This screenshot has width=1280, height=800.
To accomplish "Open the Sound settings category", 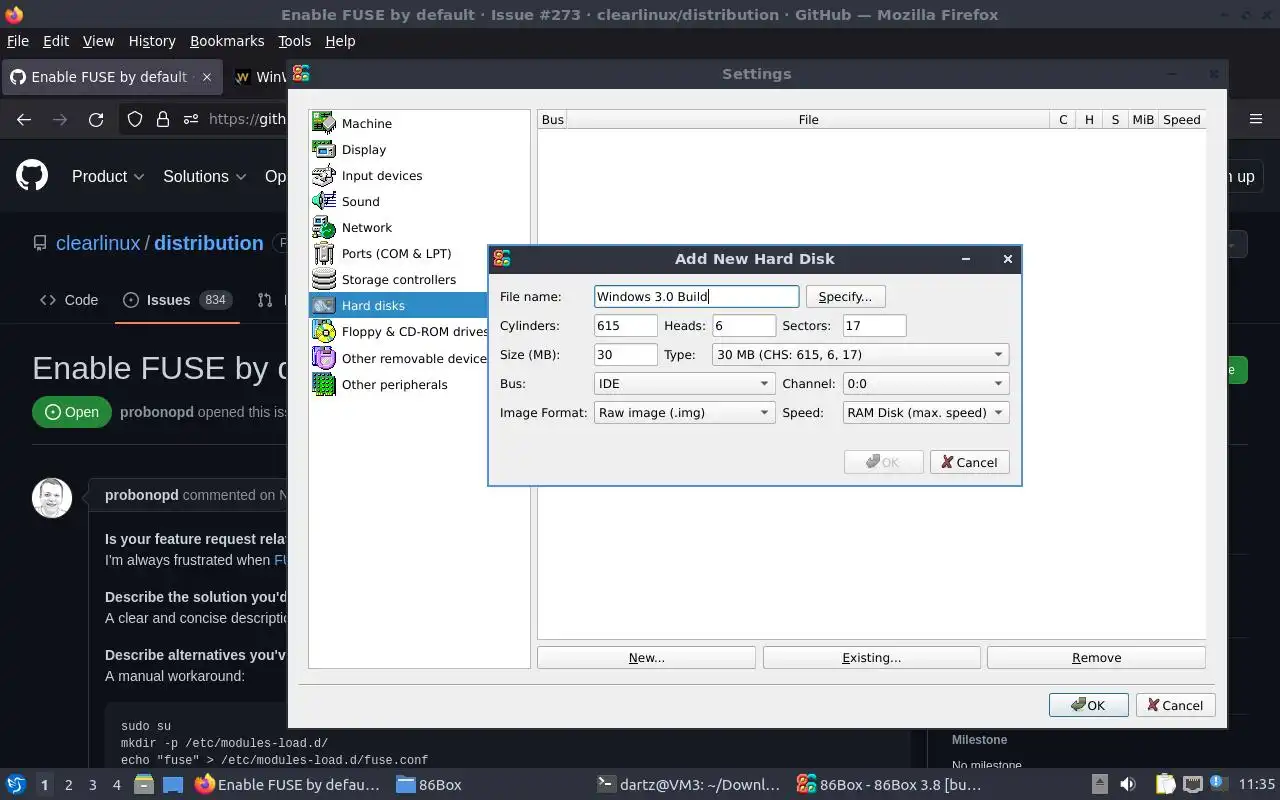I will pos(360,201).
